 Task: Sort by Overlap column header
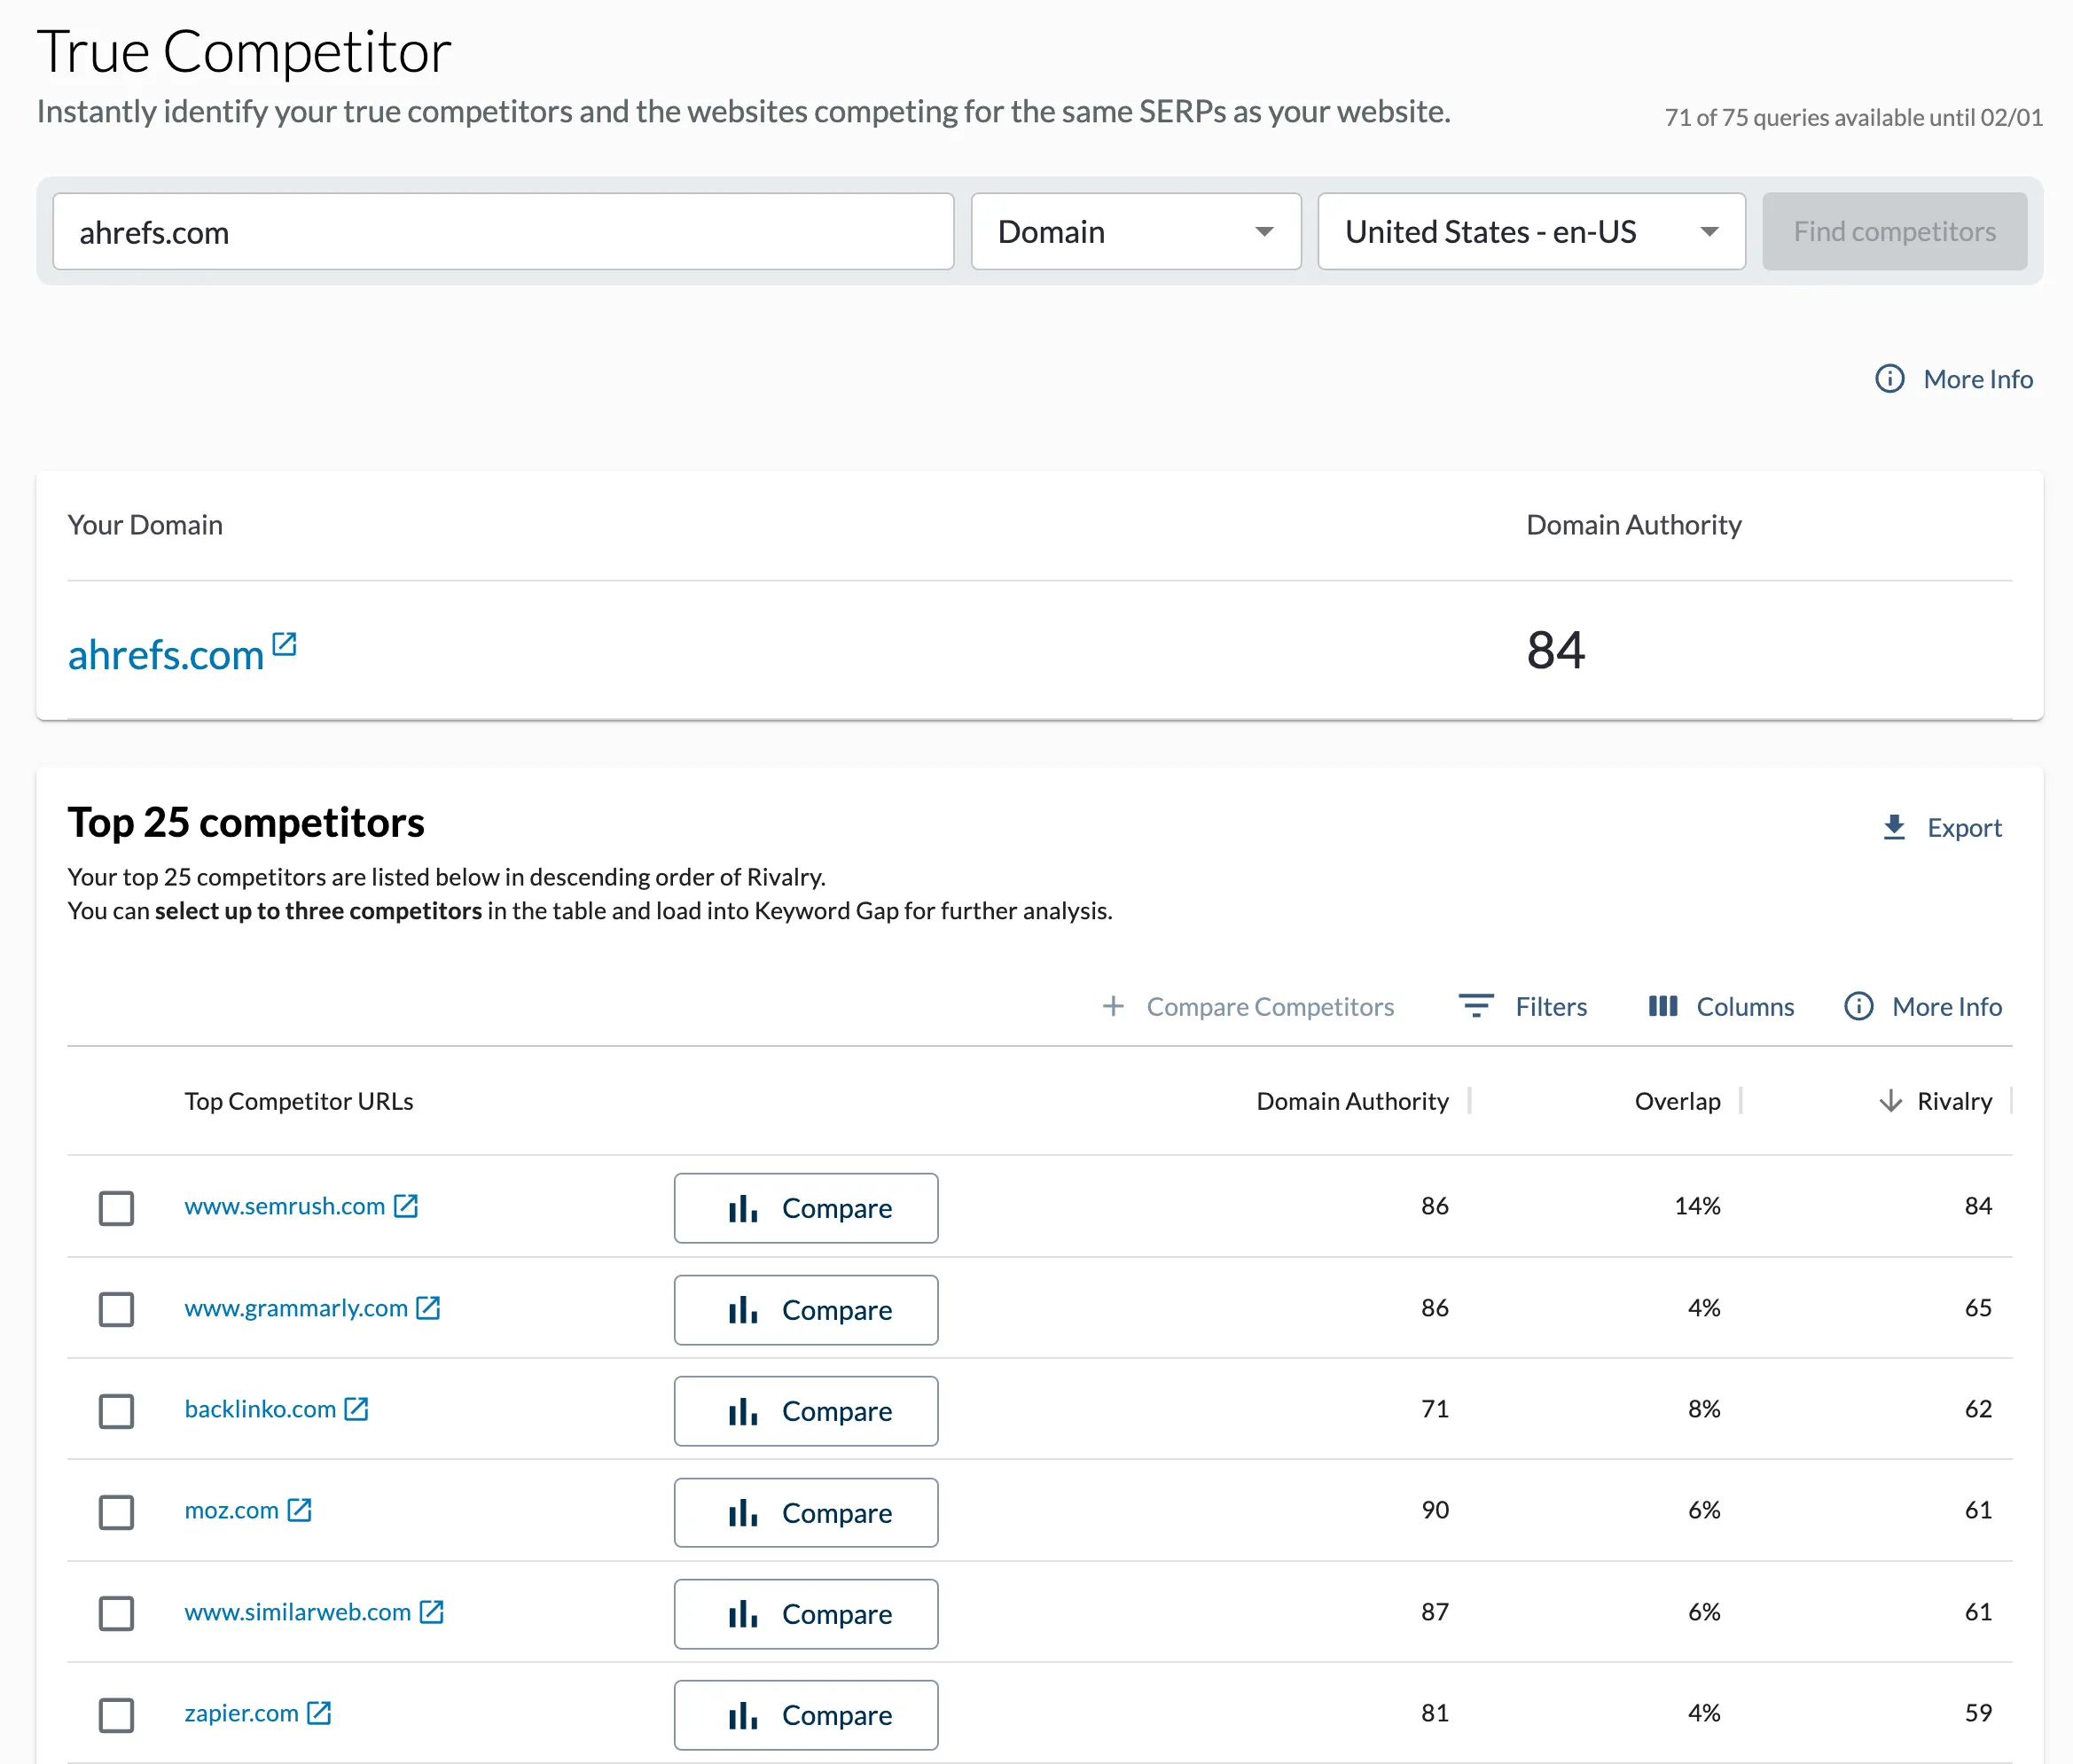click(x=1677, y=1101)
